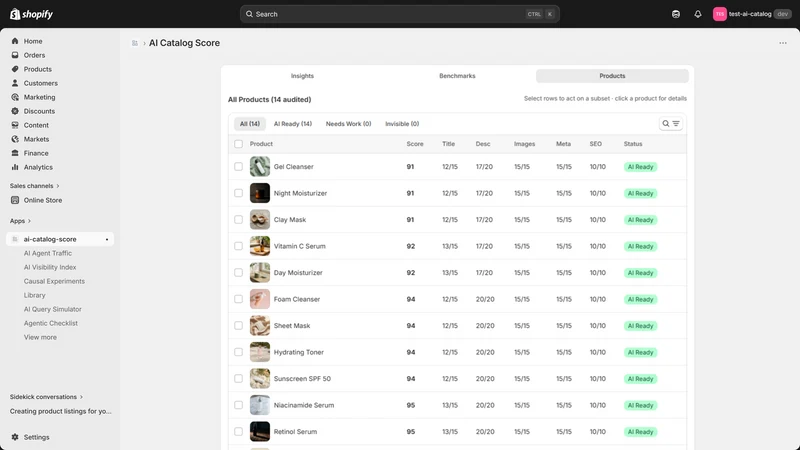Click the Status column header
This screenshot has width=800, height=450.
tap(633, 144)
